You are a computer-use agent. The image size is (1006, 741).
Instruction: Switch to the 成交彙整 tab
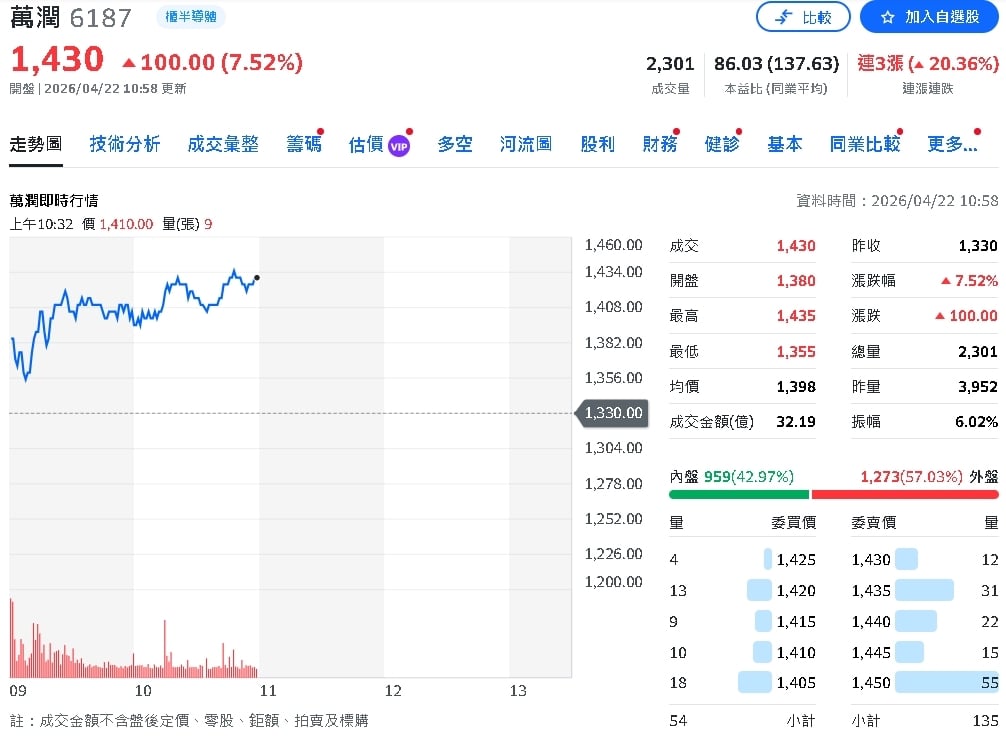coord(223,144)
